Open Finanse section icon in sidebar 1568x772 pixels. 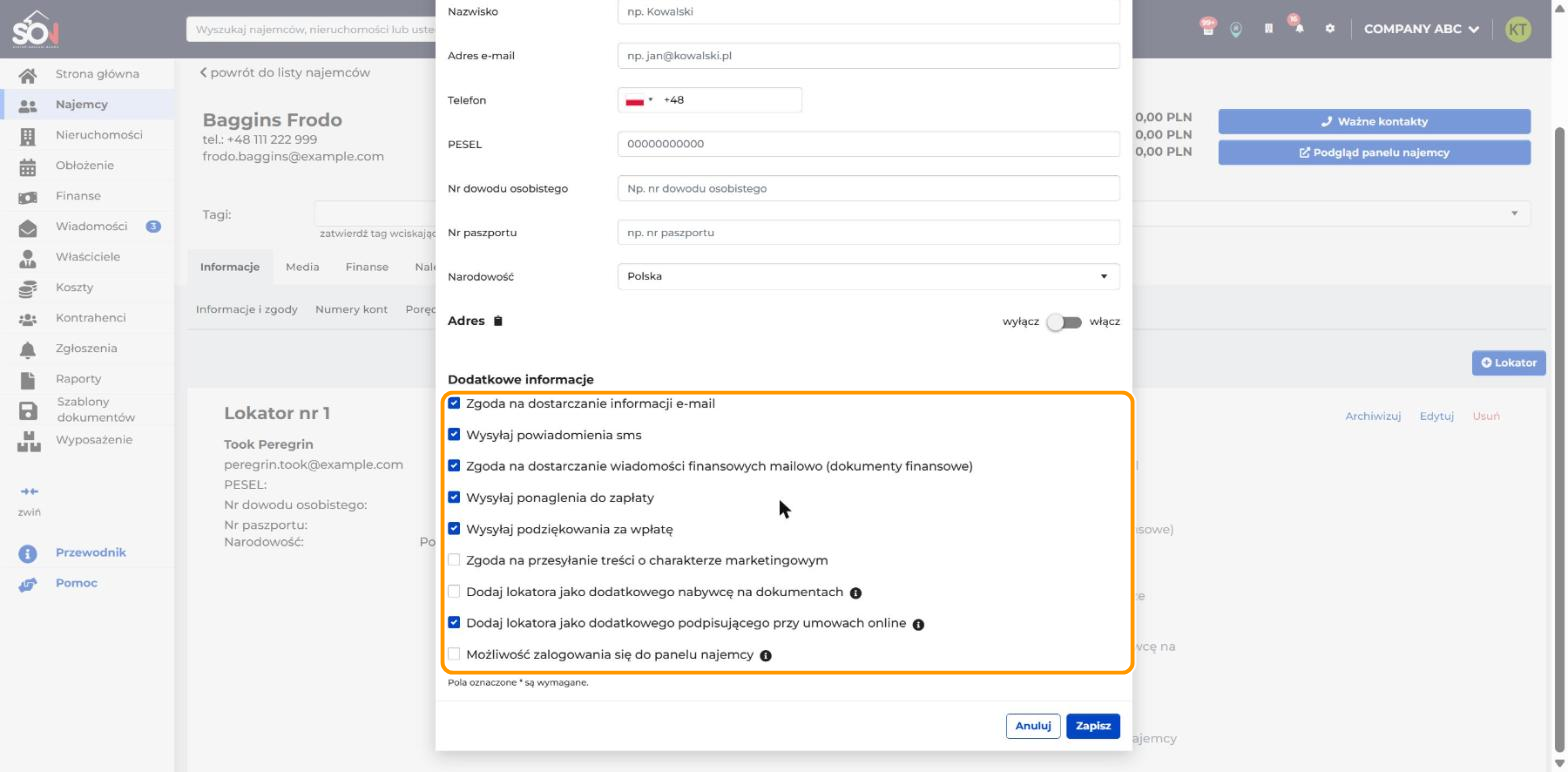coord(28,198)
